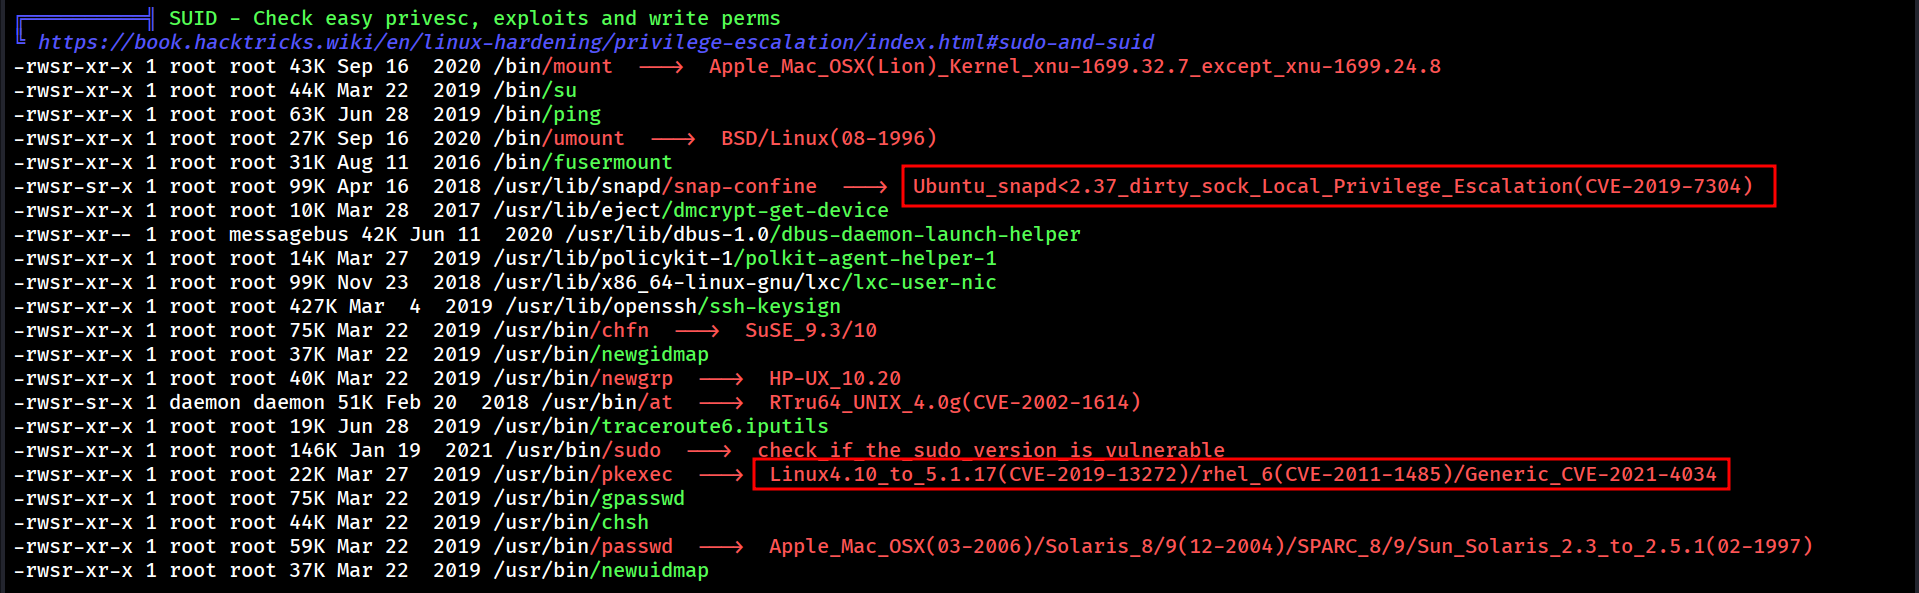The image size is (1919, 593).
Task: Click the RTru64_UNIX_4.0g CVE-2002-1614 text
Action: pyautogui.click(x=954, y=402)
